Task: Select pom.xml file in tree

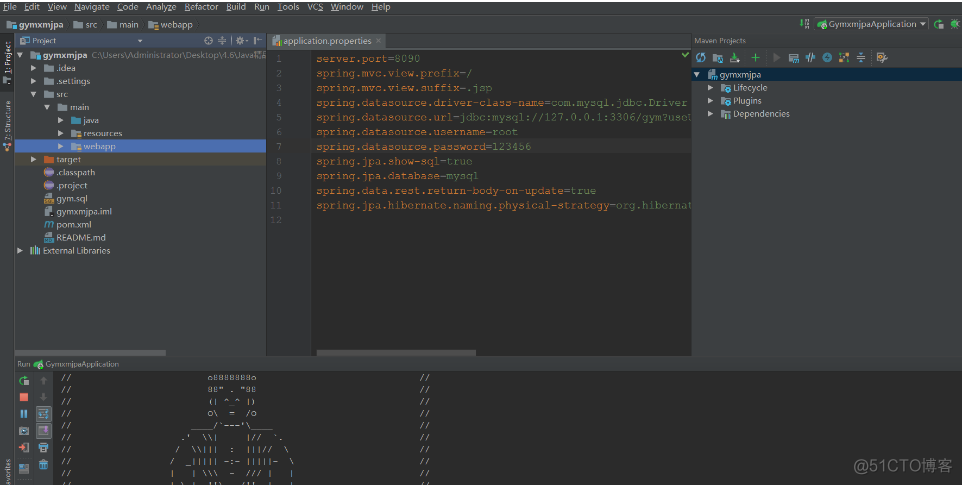Action: pyautogui.click(x=68, y=225)
